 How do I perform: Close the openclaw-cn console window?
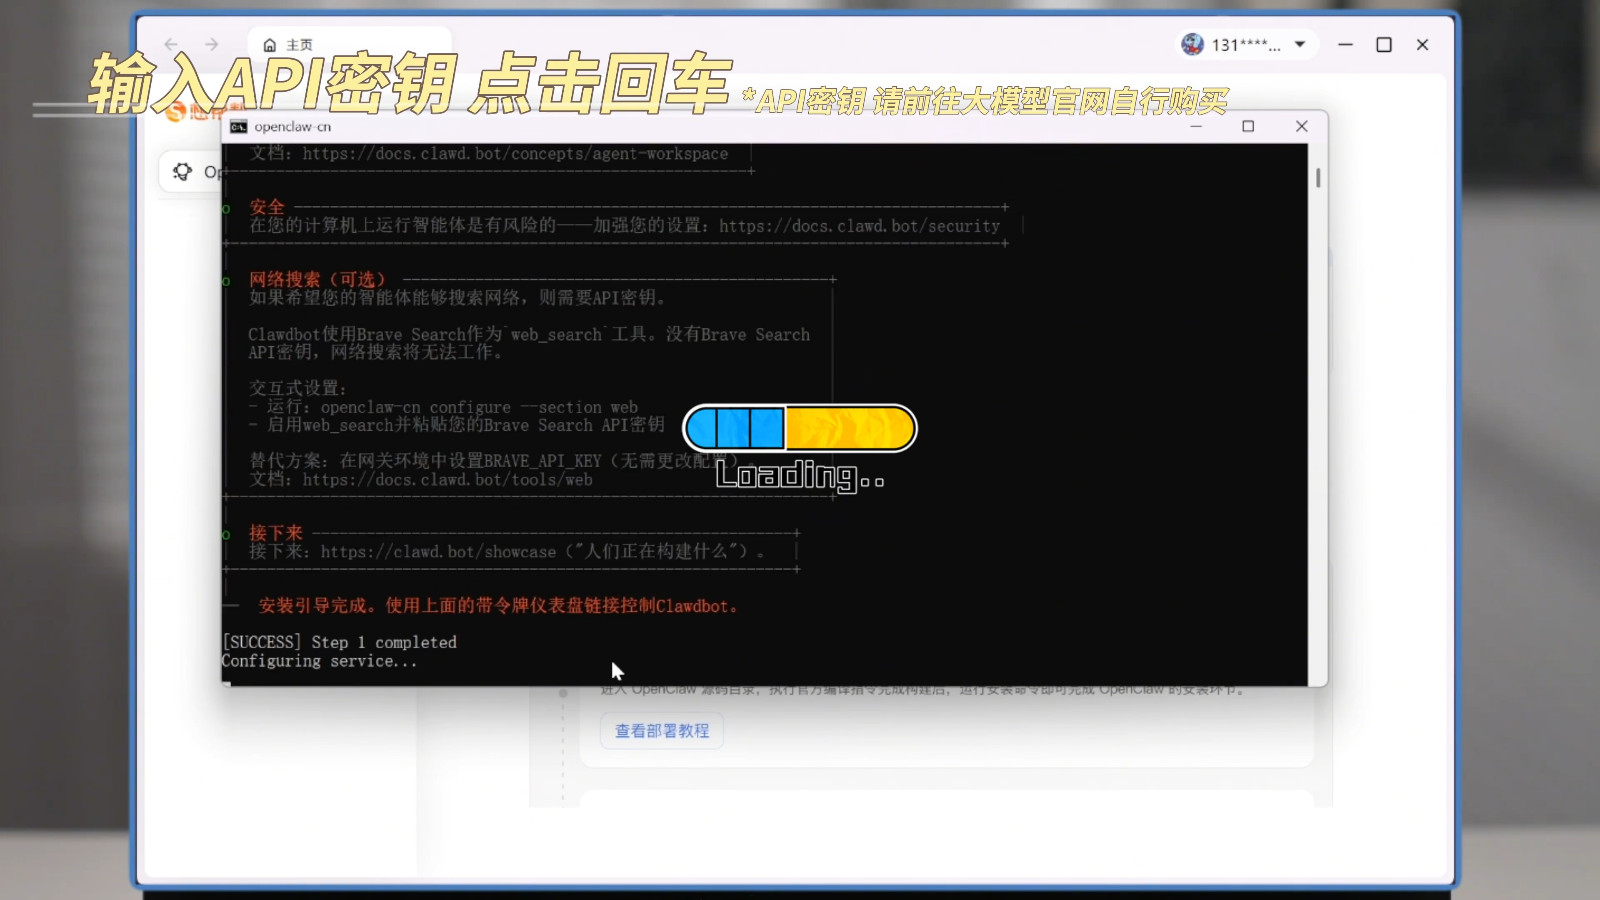pyautogui.click(x=1301, y=126)
